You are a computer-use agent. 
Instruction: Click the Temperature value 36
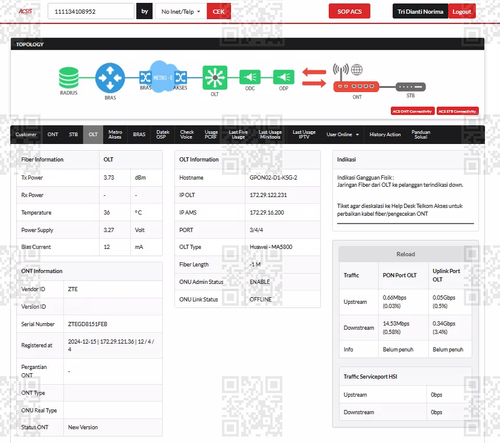point(107,212)
